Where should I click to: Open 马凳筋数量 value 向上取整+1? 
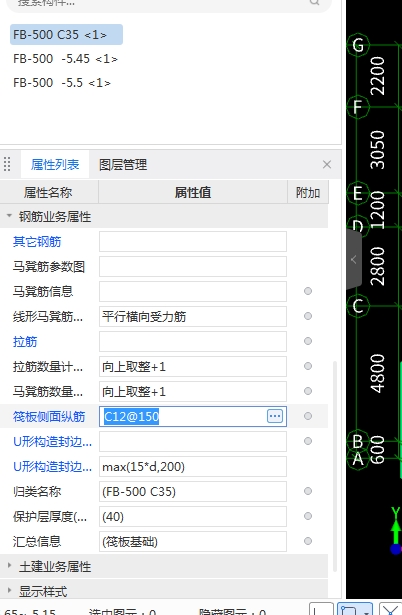point(193,391)
